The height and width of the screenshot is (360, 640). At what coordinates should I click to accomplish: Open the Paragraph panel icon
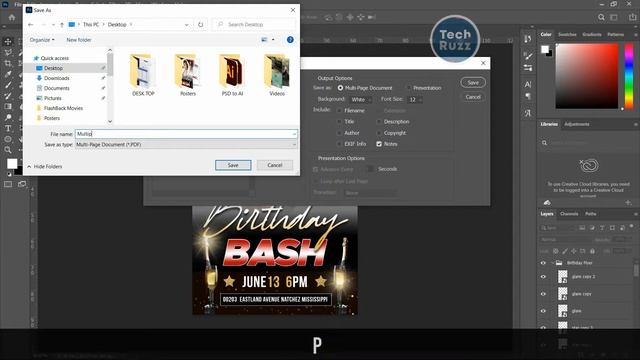tap(528, 96)
